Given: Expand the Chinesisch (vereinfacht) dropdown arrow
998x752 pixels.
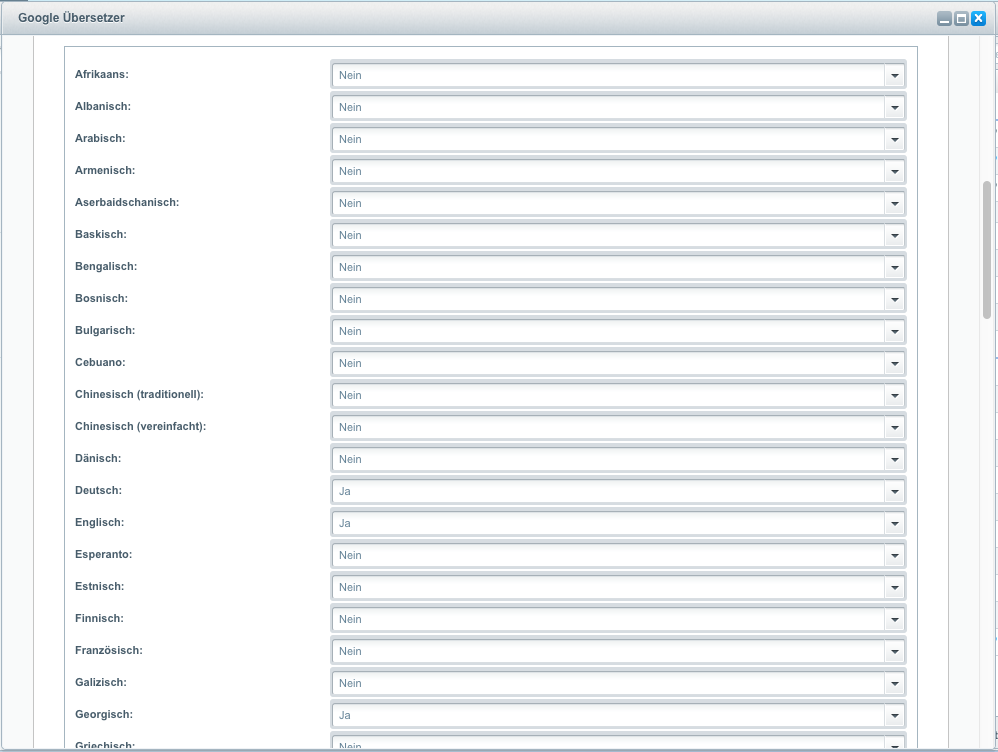Looking at the screenshot, I should tap(894, 427).
